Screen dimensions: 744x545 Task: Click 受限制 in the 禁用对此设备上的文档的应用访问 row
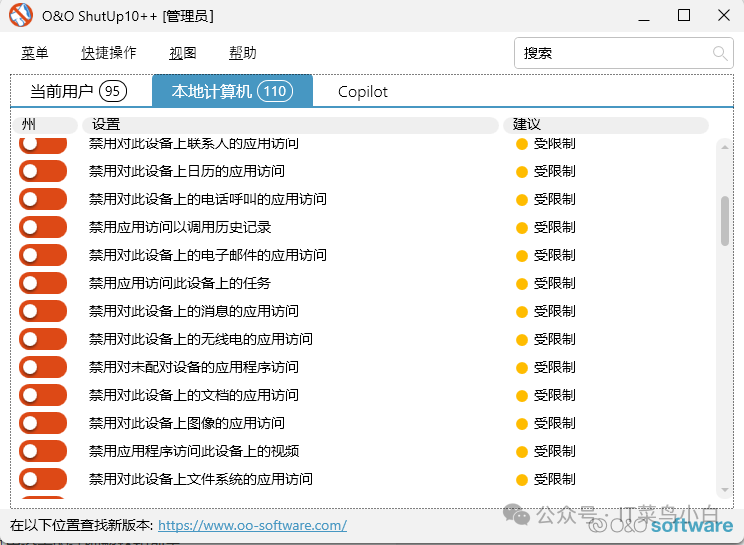coord(554,395)
